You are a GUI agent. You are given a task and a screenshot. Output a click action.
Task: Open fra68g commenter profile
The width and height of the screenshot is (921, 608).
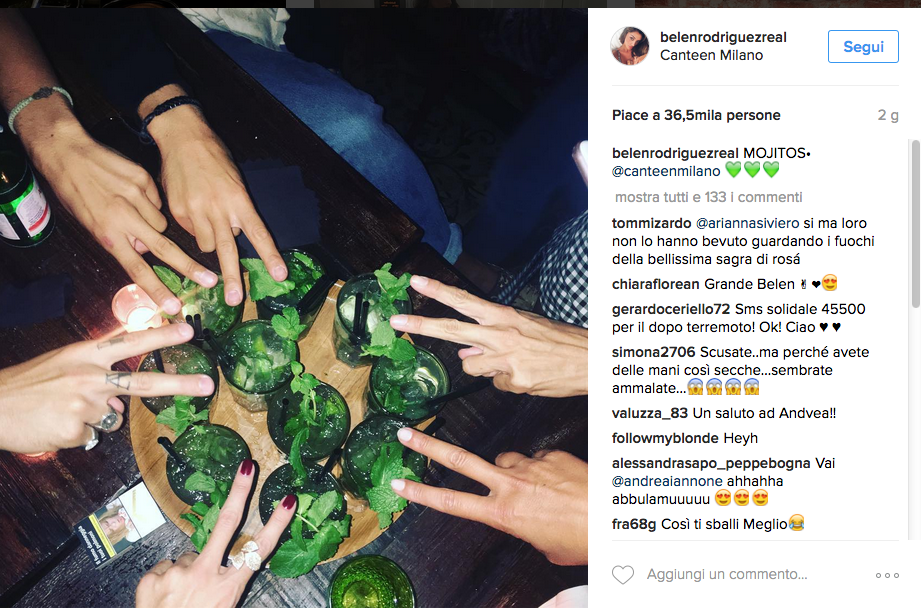coord(634,524)
